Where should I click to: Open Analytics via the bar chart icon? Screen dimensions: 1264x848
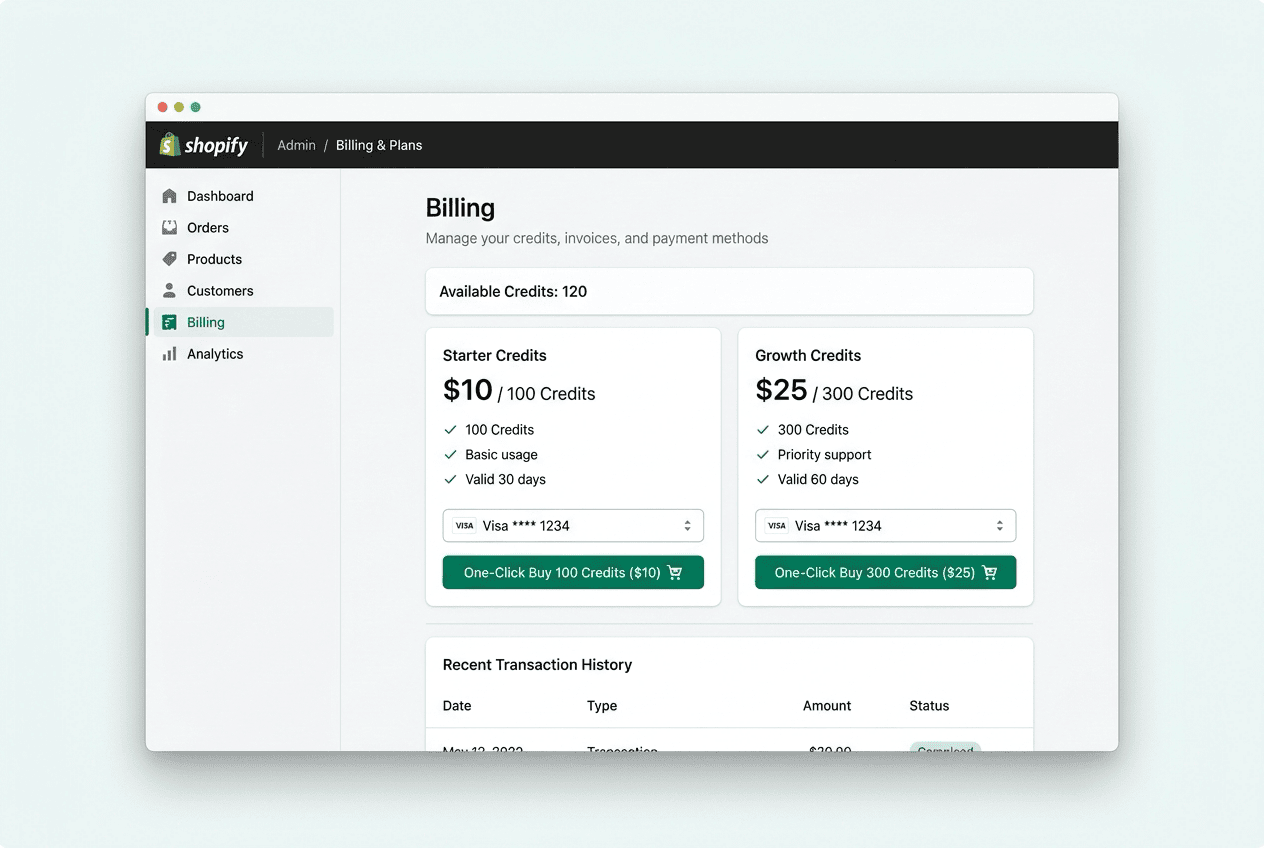pyautogui.click(x=169, y=353)
